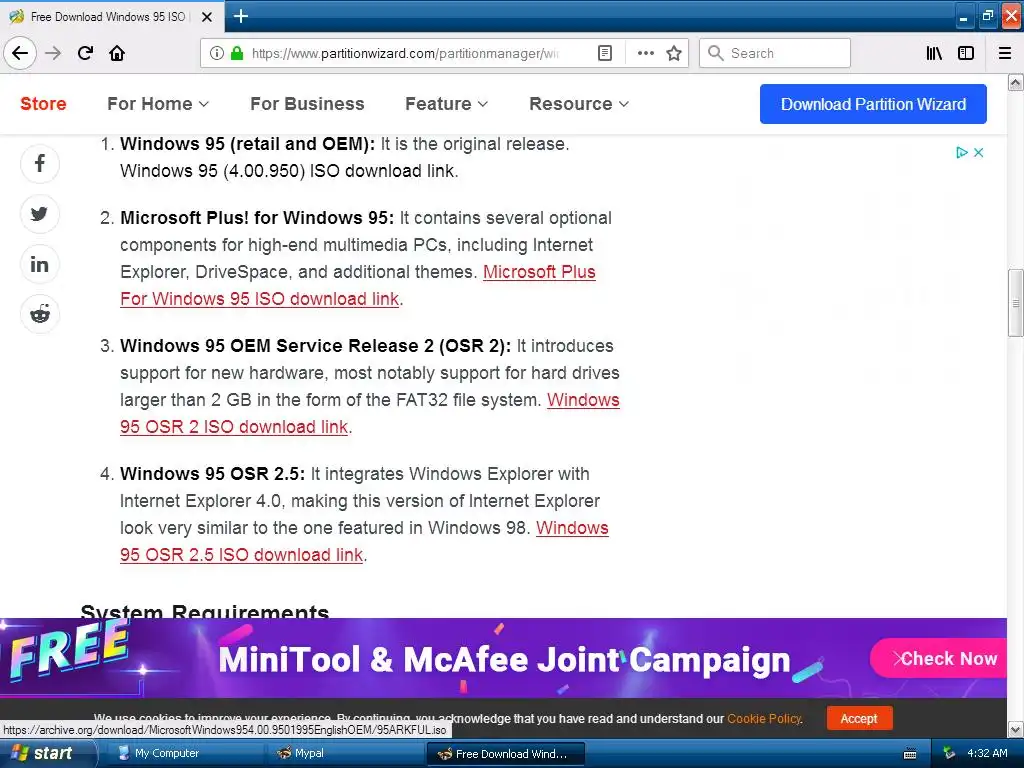1024x768 pixels.
Task: Click Check Now on the campaign banner
Action: click(x=940, y=658)
